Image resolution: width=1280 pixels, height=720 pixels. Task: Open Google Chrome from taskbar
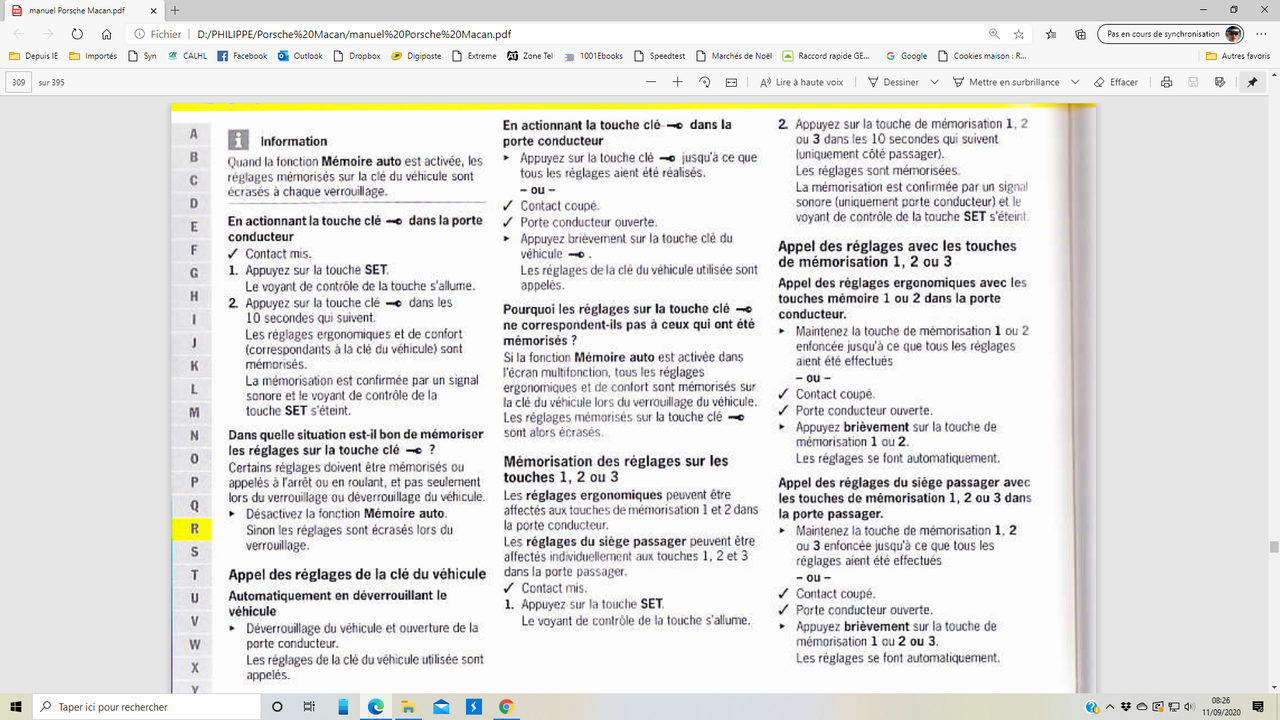pyautogui.click(x=506, y=706)
